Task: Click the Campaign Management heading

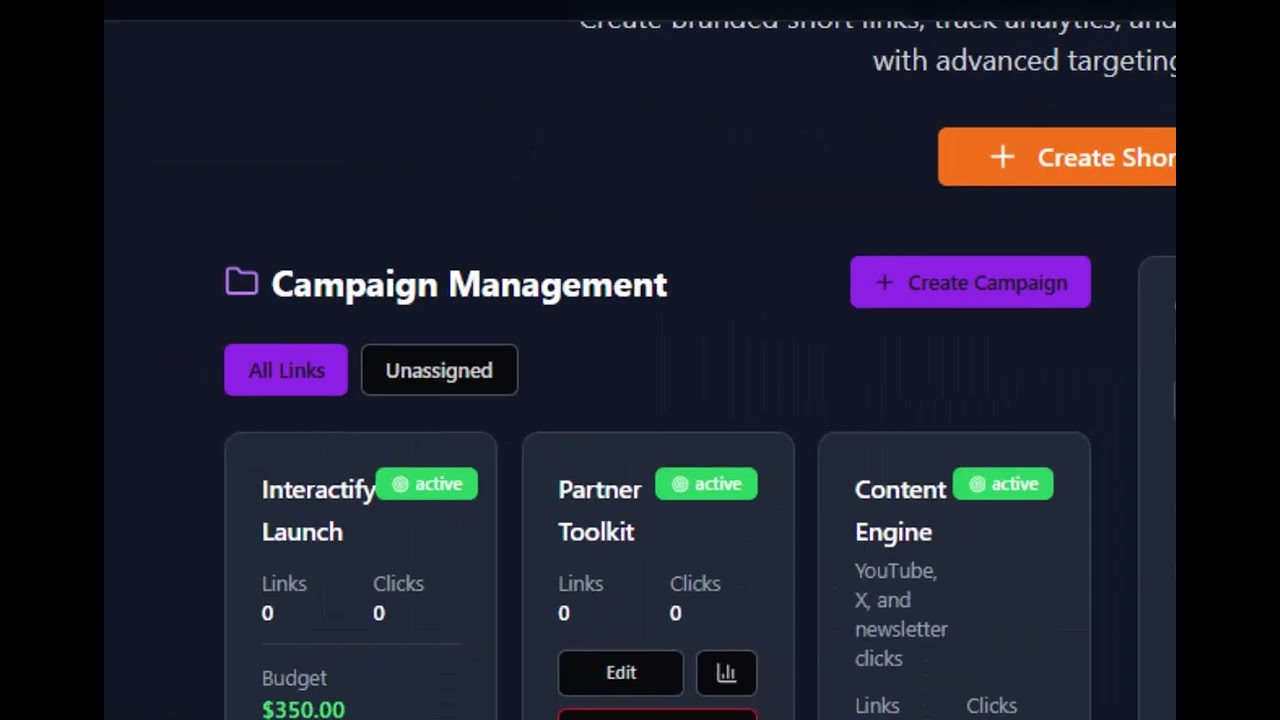Action: [x=469, y=284]
